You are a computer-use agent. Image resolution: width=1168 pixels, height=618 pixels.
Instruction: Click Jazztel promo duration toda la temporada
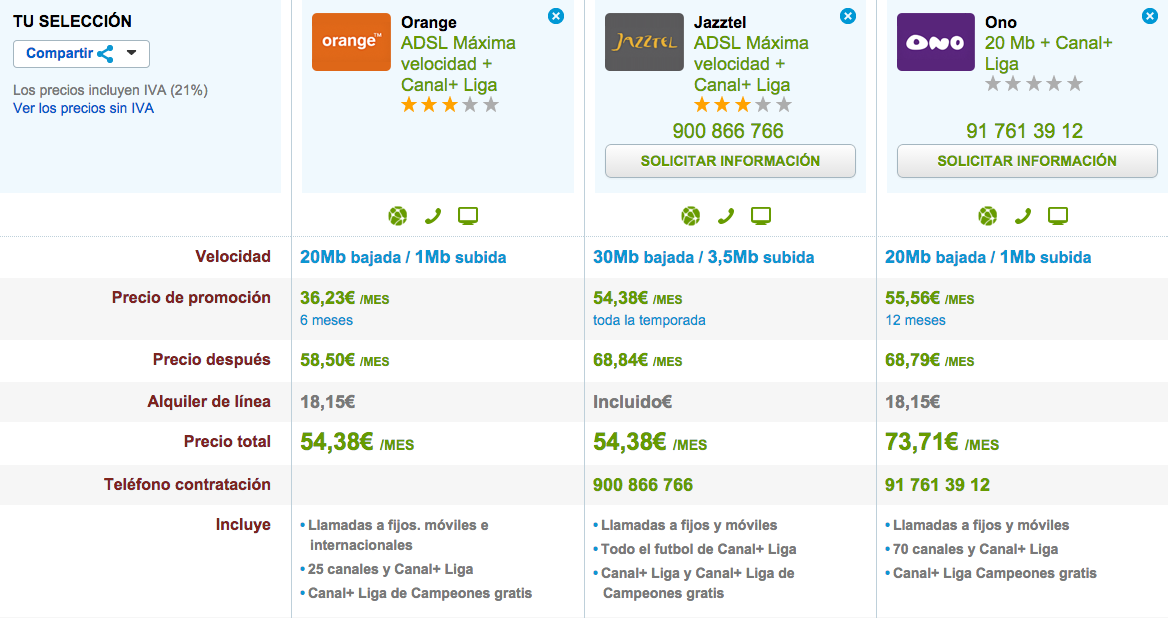649,320
